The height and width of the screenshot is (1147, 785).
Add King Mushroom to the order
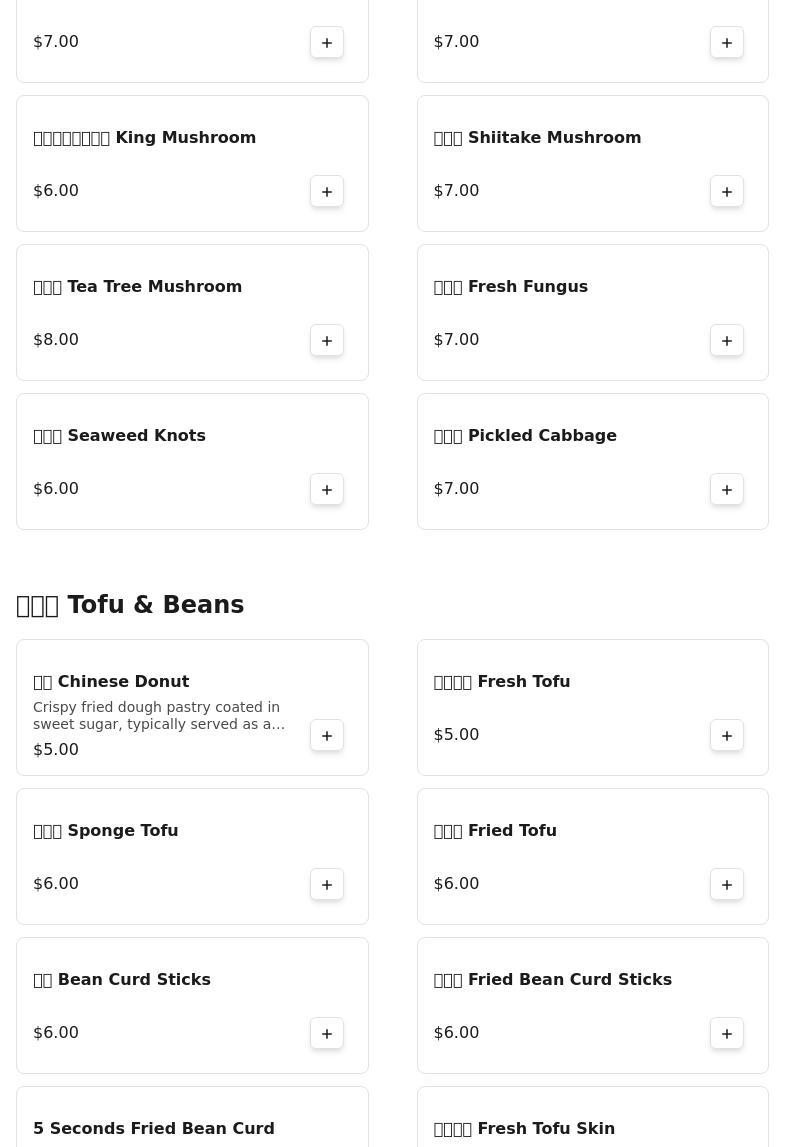pyautogui.click(x=327, y=191)
